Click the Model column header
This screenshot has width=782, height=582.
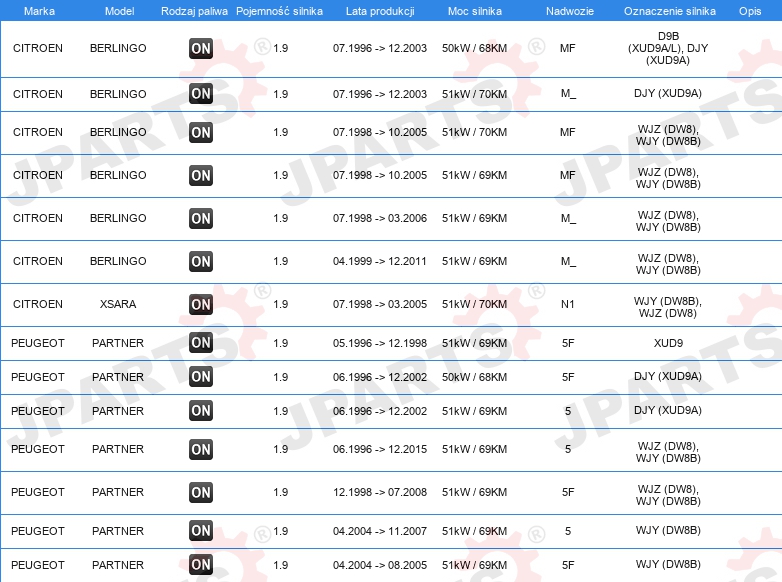119,11
